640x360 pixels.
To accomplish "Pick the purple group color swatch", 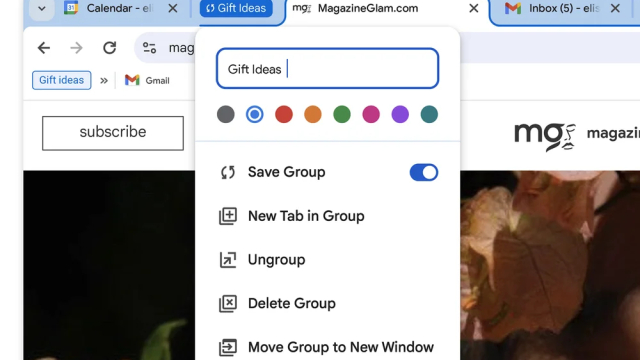I will [x=400, y=114].
